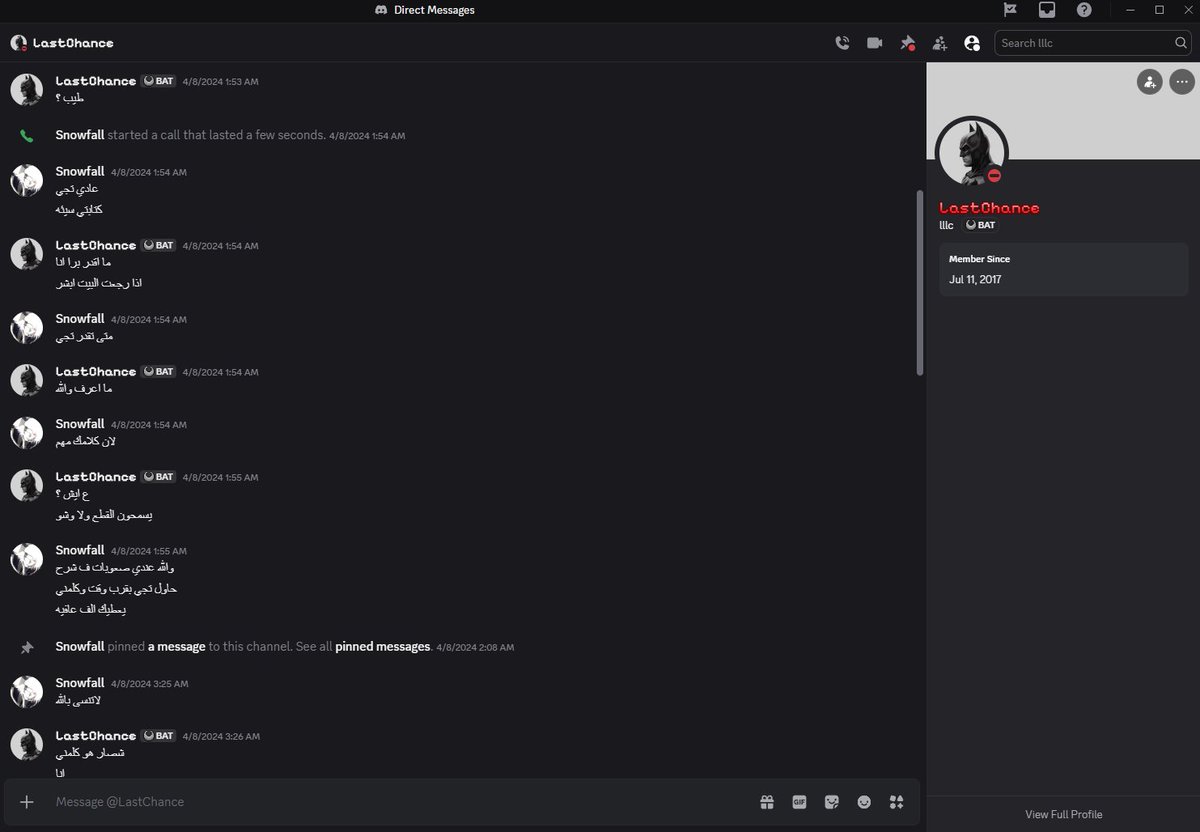Open 'pinned messages' link in pin notice
This screenshot has height=832, width=1200.
pyautogui.click(x=382, y=647)
